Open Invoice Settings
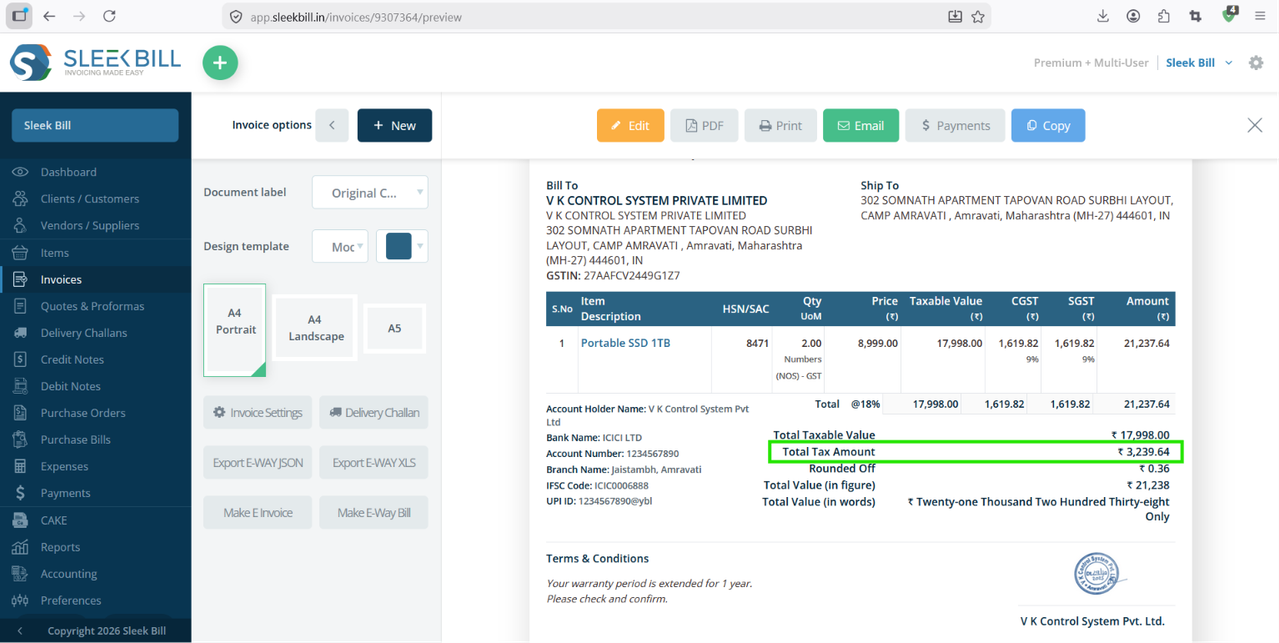Screen dimensions: 1279x643 pyautogui.click(x=258, y=412)
